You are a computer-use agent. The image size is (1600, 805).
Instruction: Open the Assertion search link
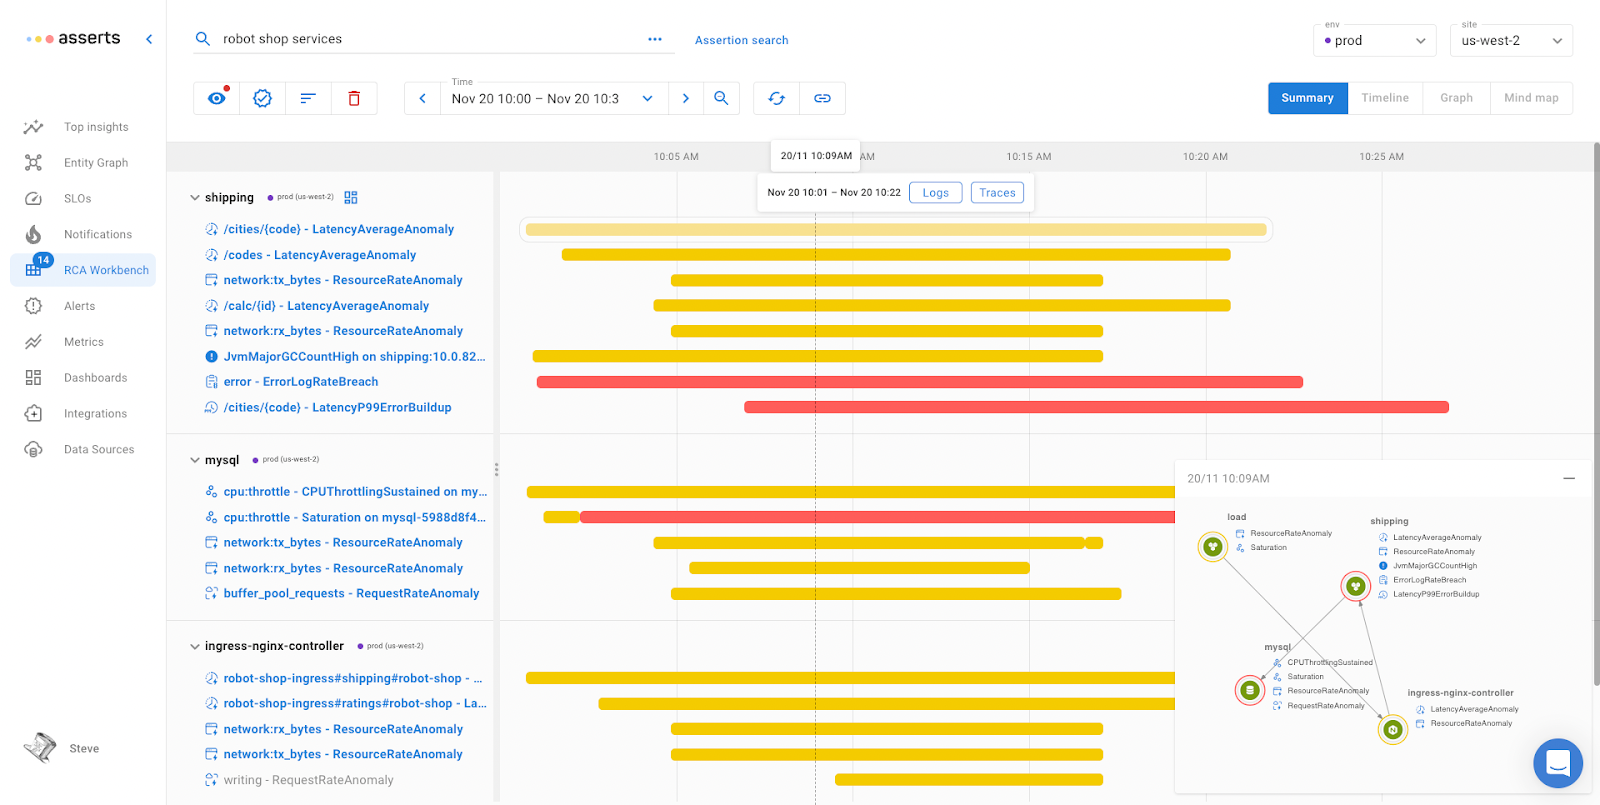(741, 40)
